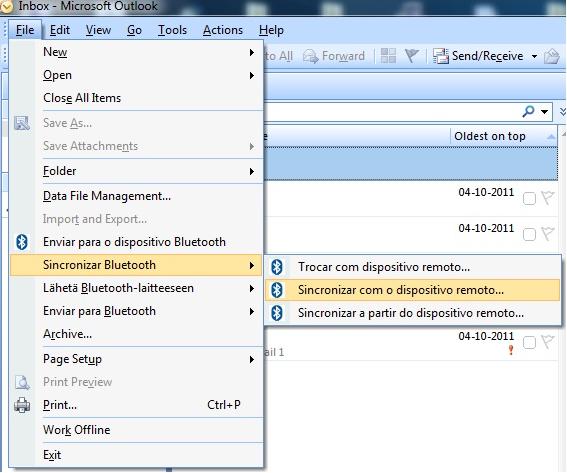Toggle category box of first 04-10-2011 message

529,199
